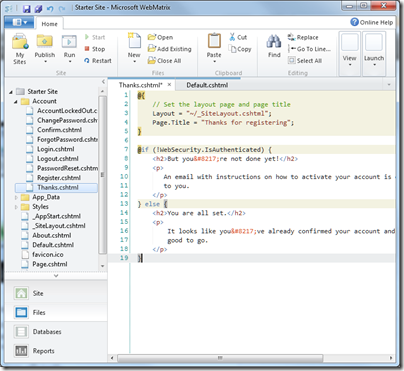The image size is (404, 371).
Task: Click the file tree vertical scrollbar
Action: point(103,175)
